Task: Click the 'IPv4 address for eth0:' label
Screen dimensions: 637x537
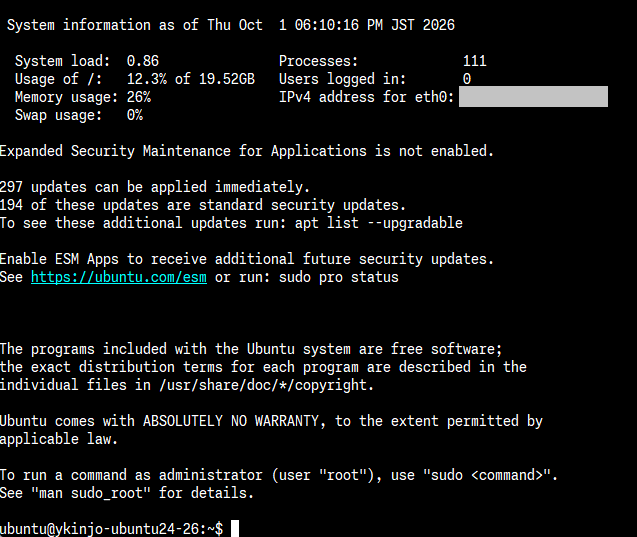Action: coord(366,97)
